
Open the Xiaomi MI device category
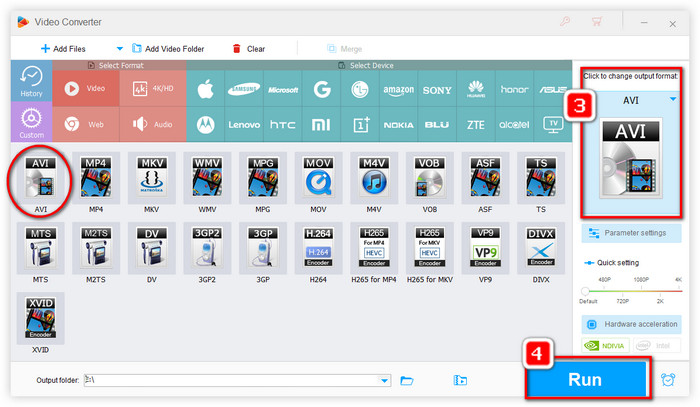[x=321, y=125]
